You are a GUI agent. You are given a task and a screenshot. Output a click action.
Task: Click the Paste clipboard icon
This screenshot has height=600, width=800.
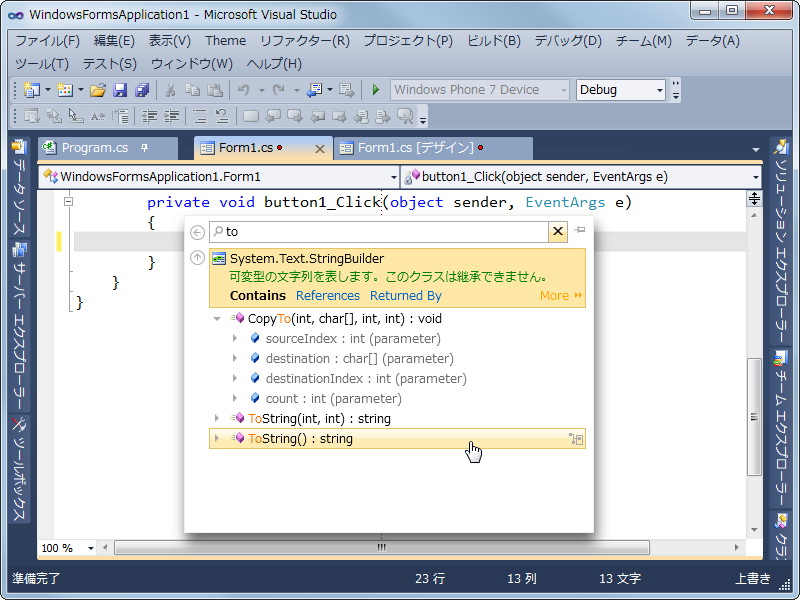point(215,90)
